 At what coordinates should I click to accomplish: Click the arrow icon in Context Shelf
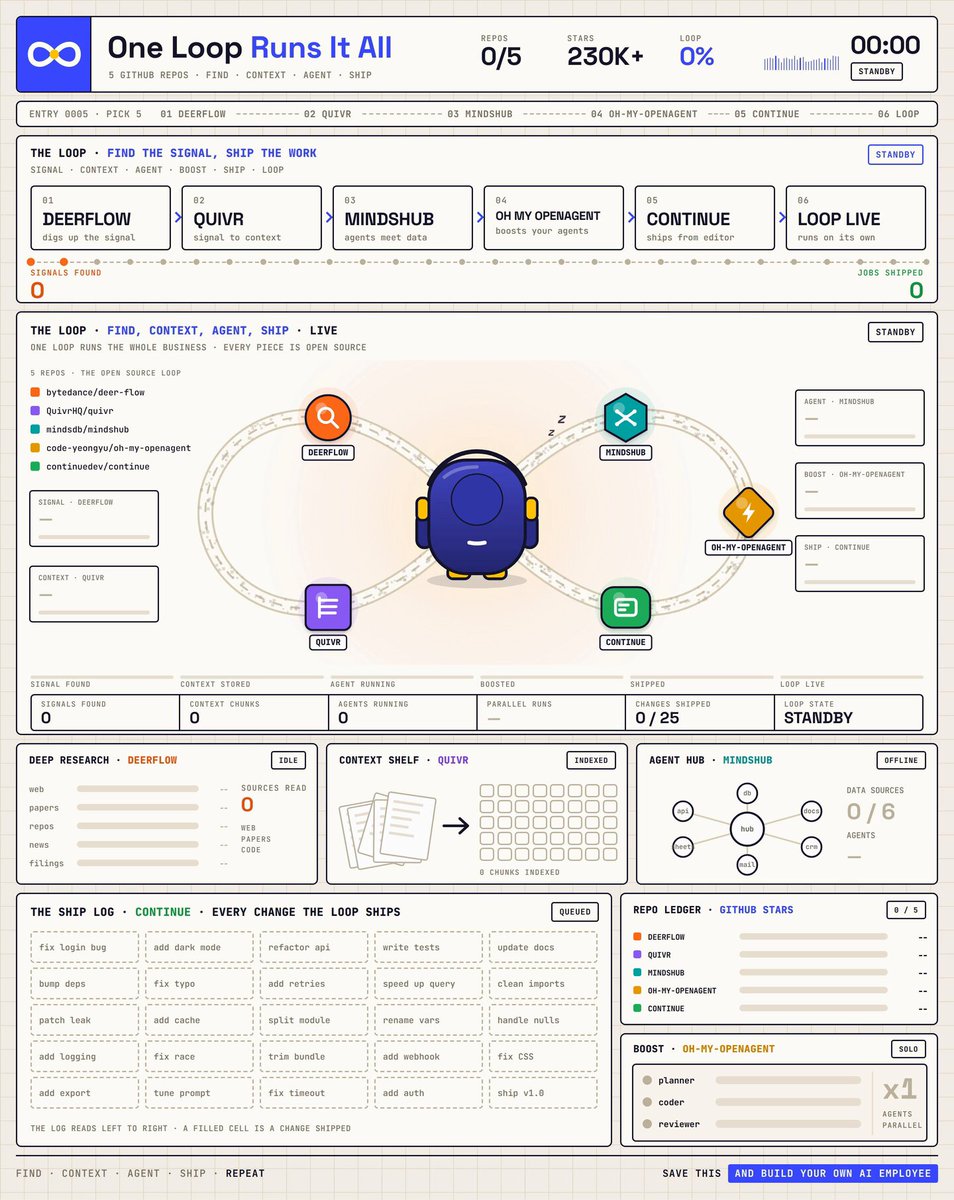(456, 826)
